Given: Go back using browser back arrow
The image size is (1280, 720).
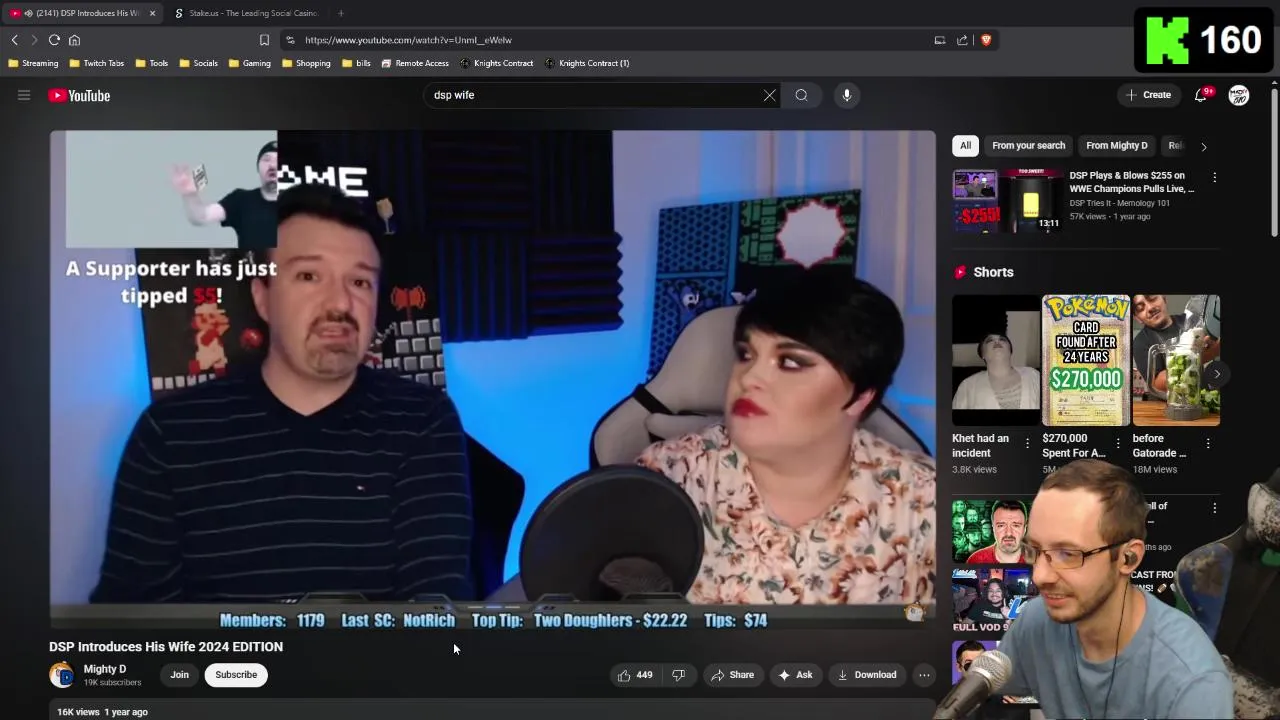Looking at the screenshot, I should (15, 40).
